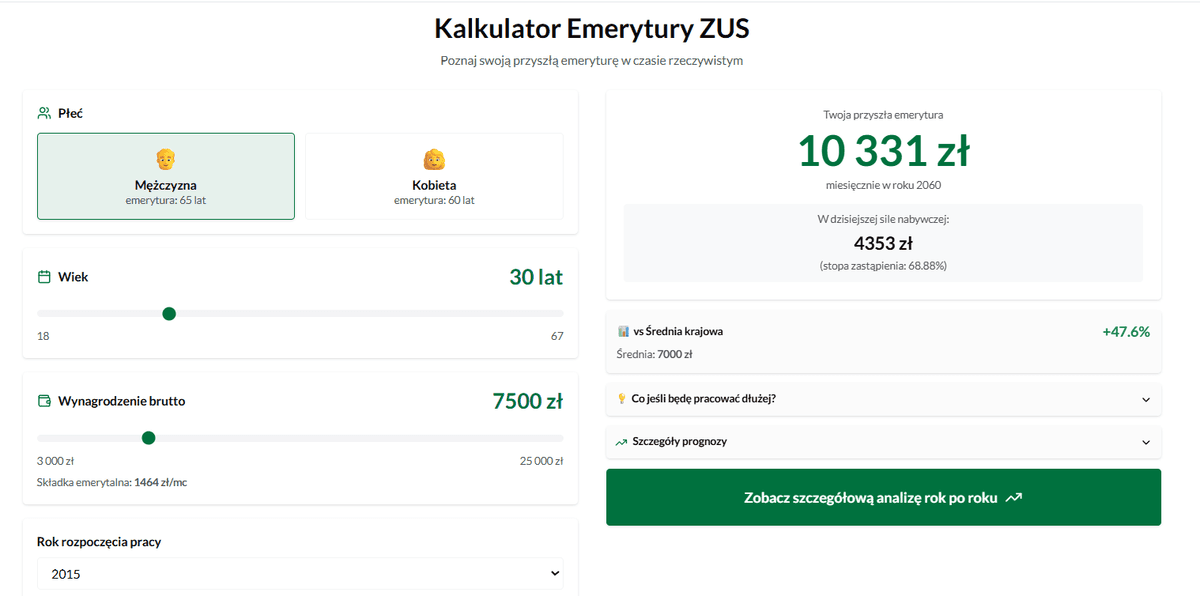The height and width of the screenshot is (596, 1200).
Task: Click the trending arrow icon in the green button
Action: pos(1014,497)
